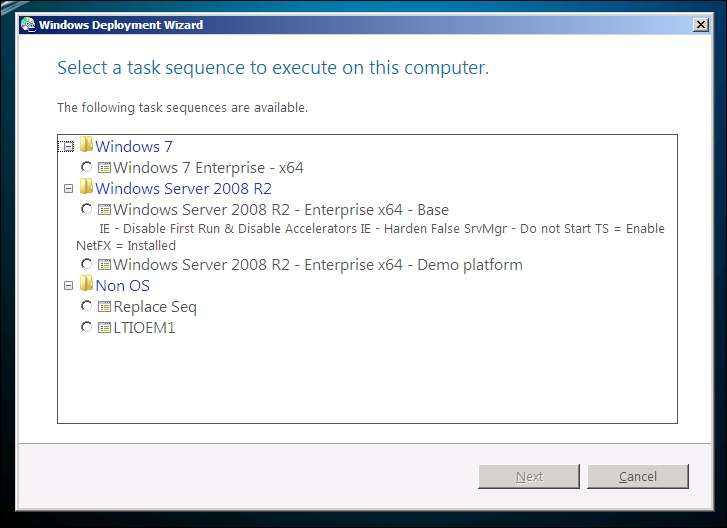Select the Enterprise x64 Base radio button
727x528 pixels.
(x=87, y=210)
